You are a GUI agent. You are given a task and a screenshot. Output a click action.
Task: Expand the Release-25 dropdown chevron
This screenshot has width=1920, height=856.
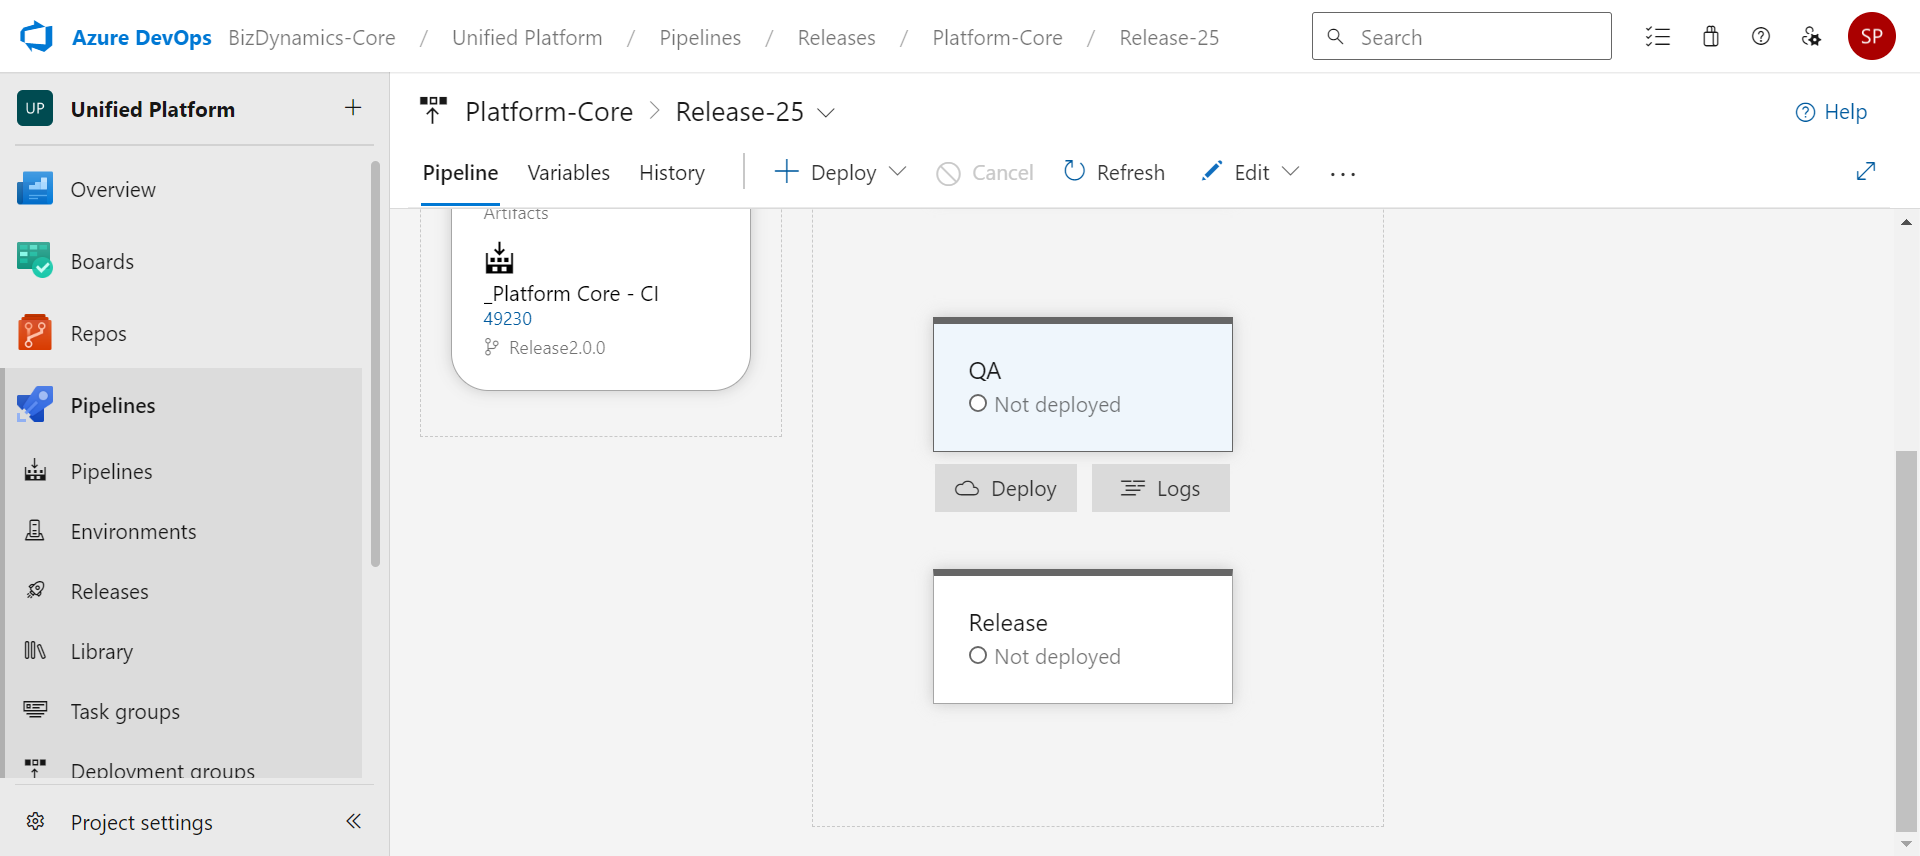pyautogui.click(x=826, y=113)
